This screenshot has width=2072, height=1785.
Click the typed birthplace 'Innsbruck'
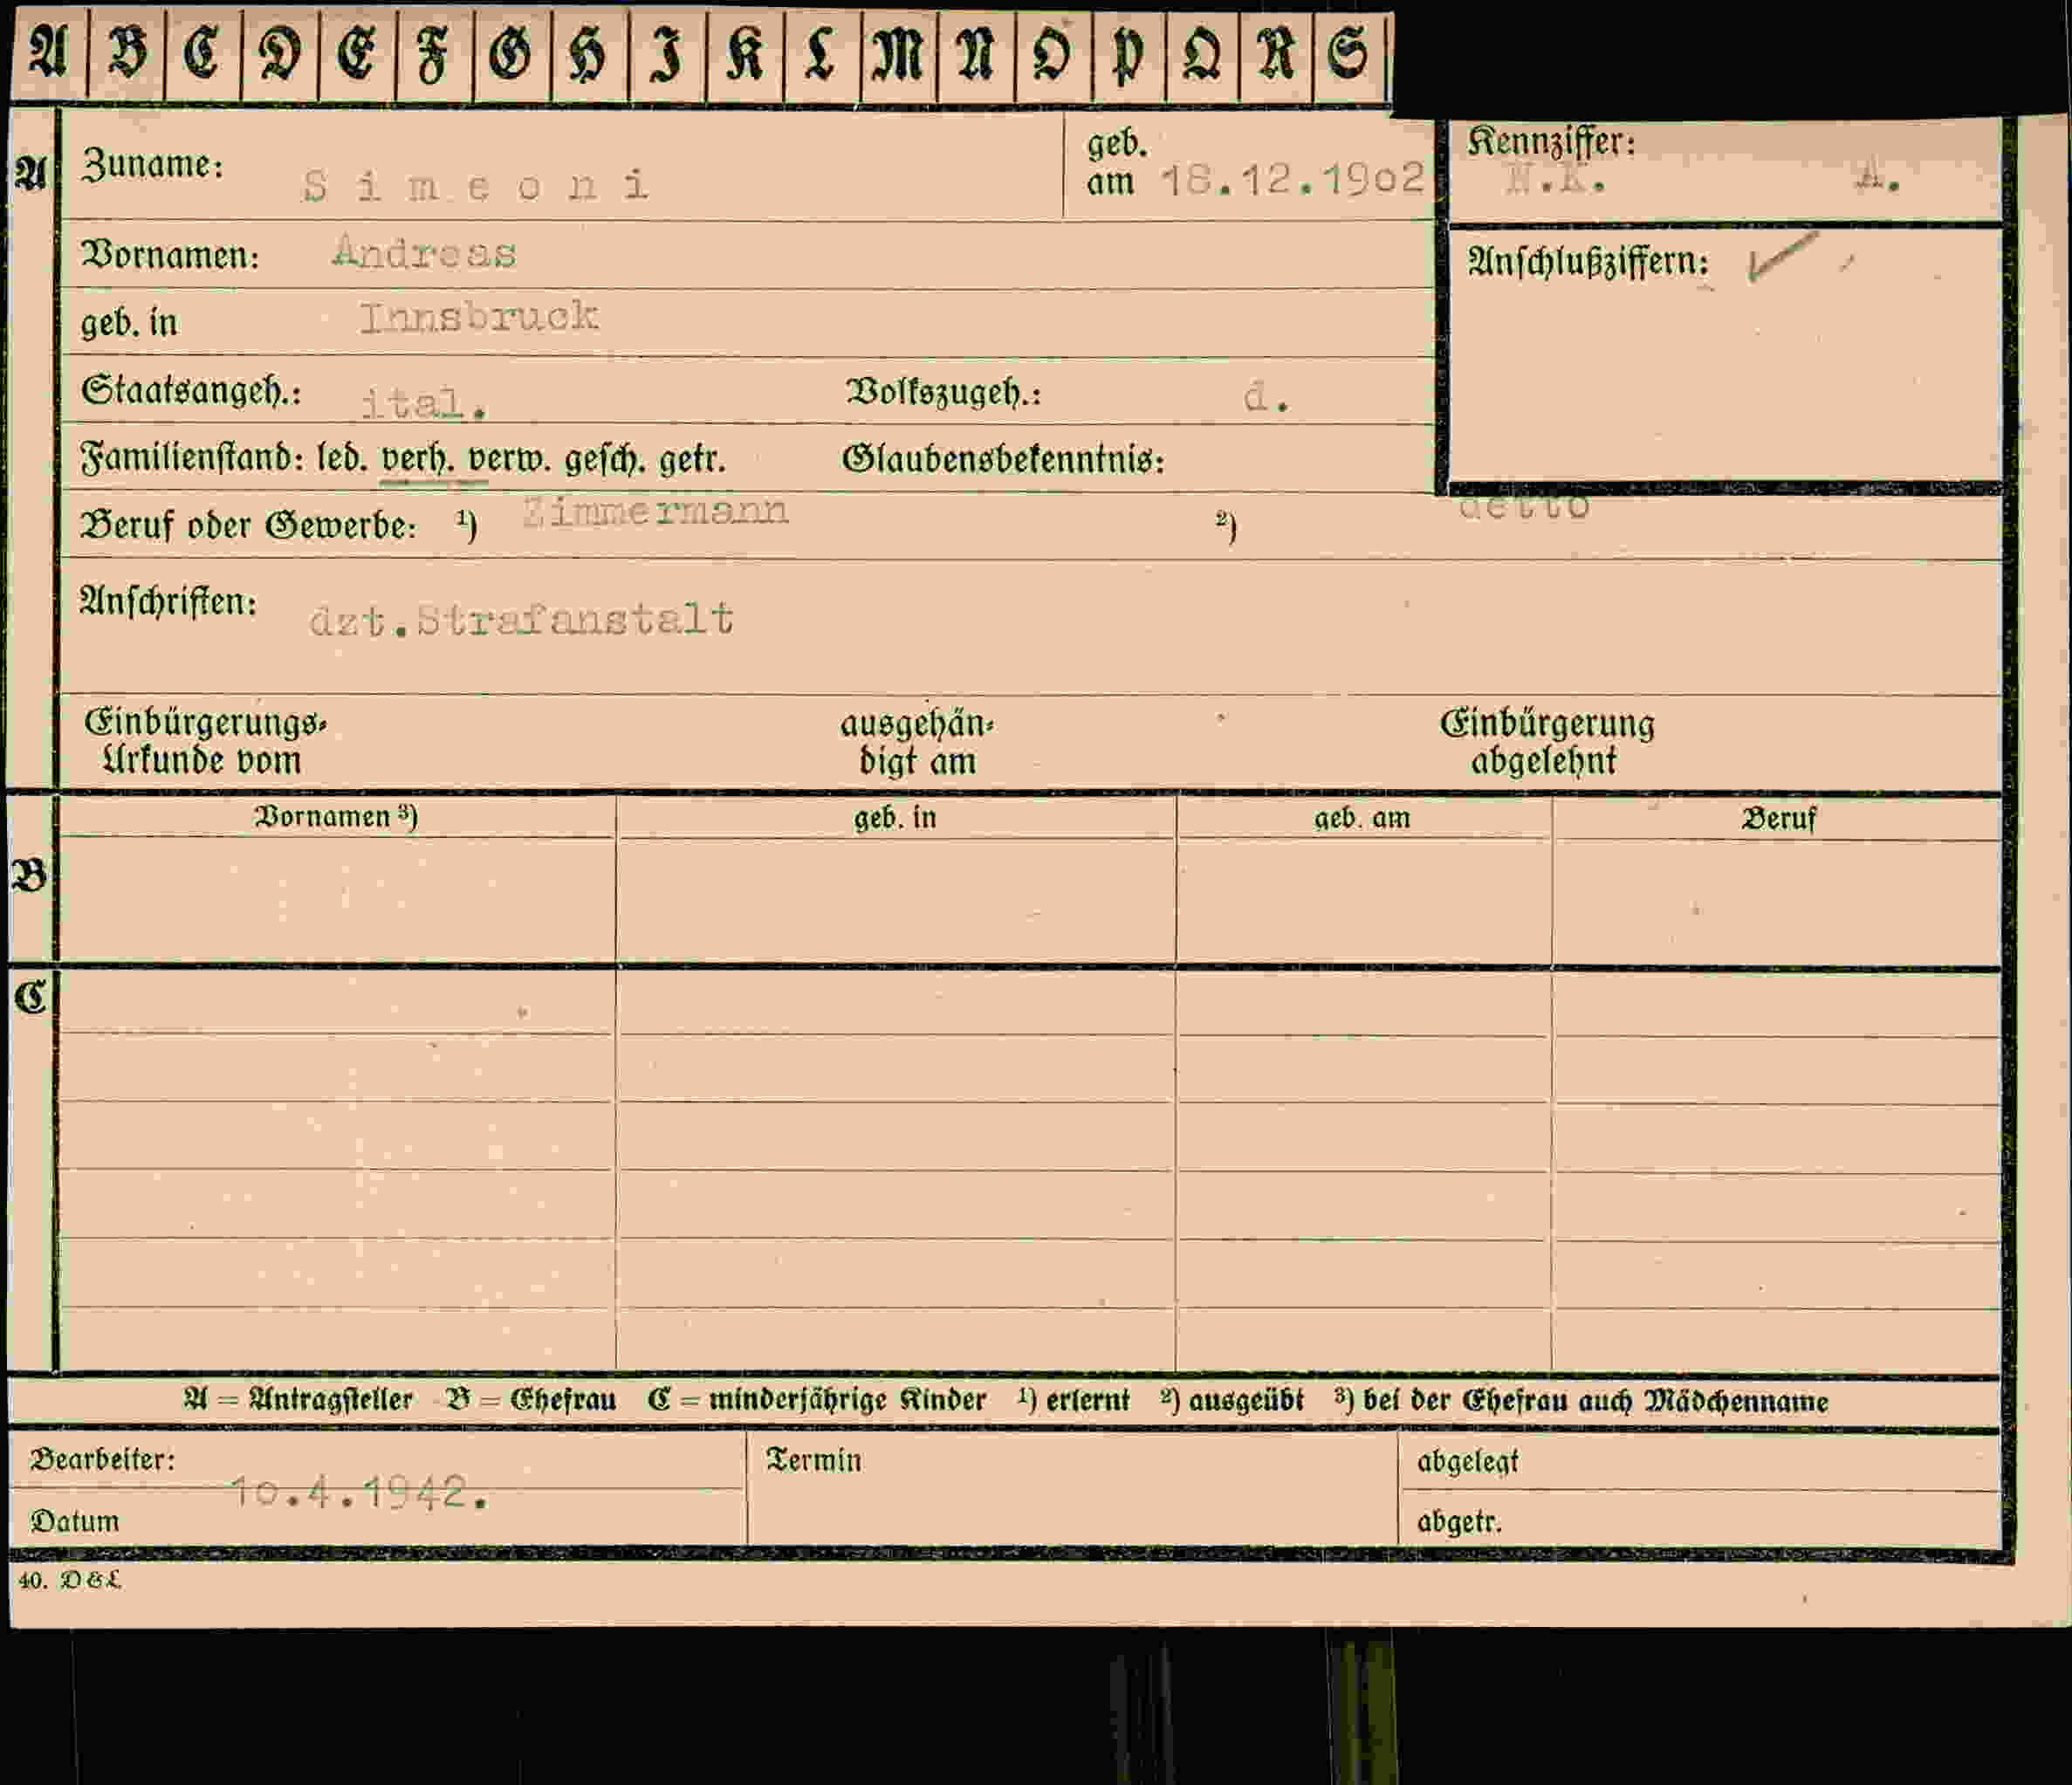coord(479,318)
